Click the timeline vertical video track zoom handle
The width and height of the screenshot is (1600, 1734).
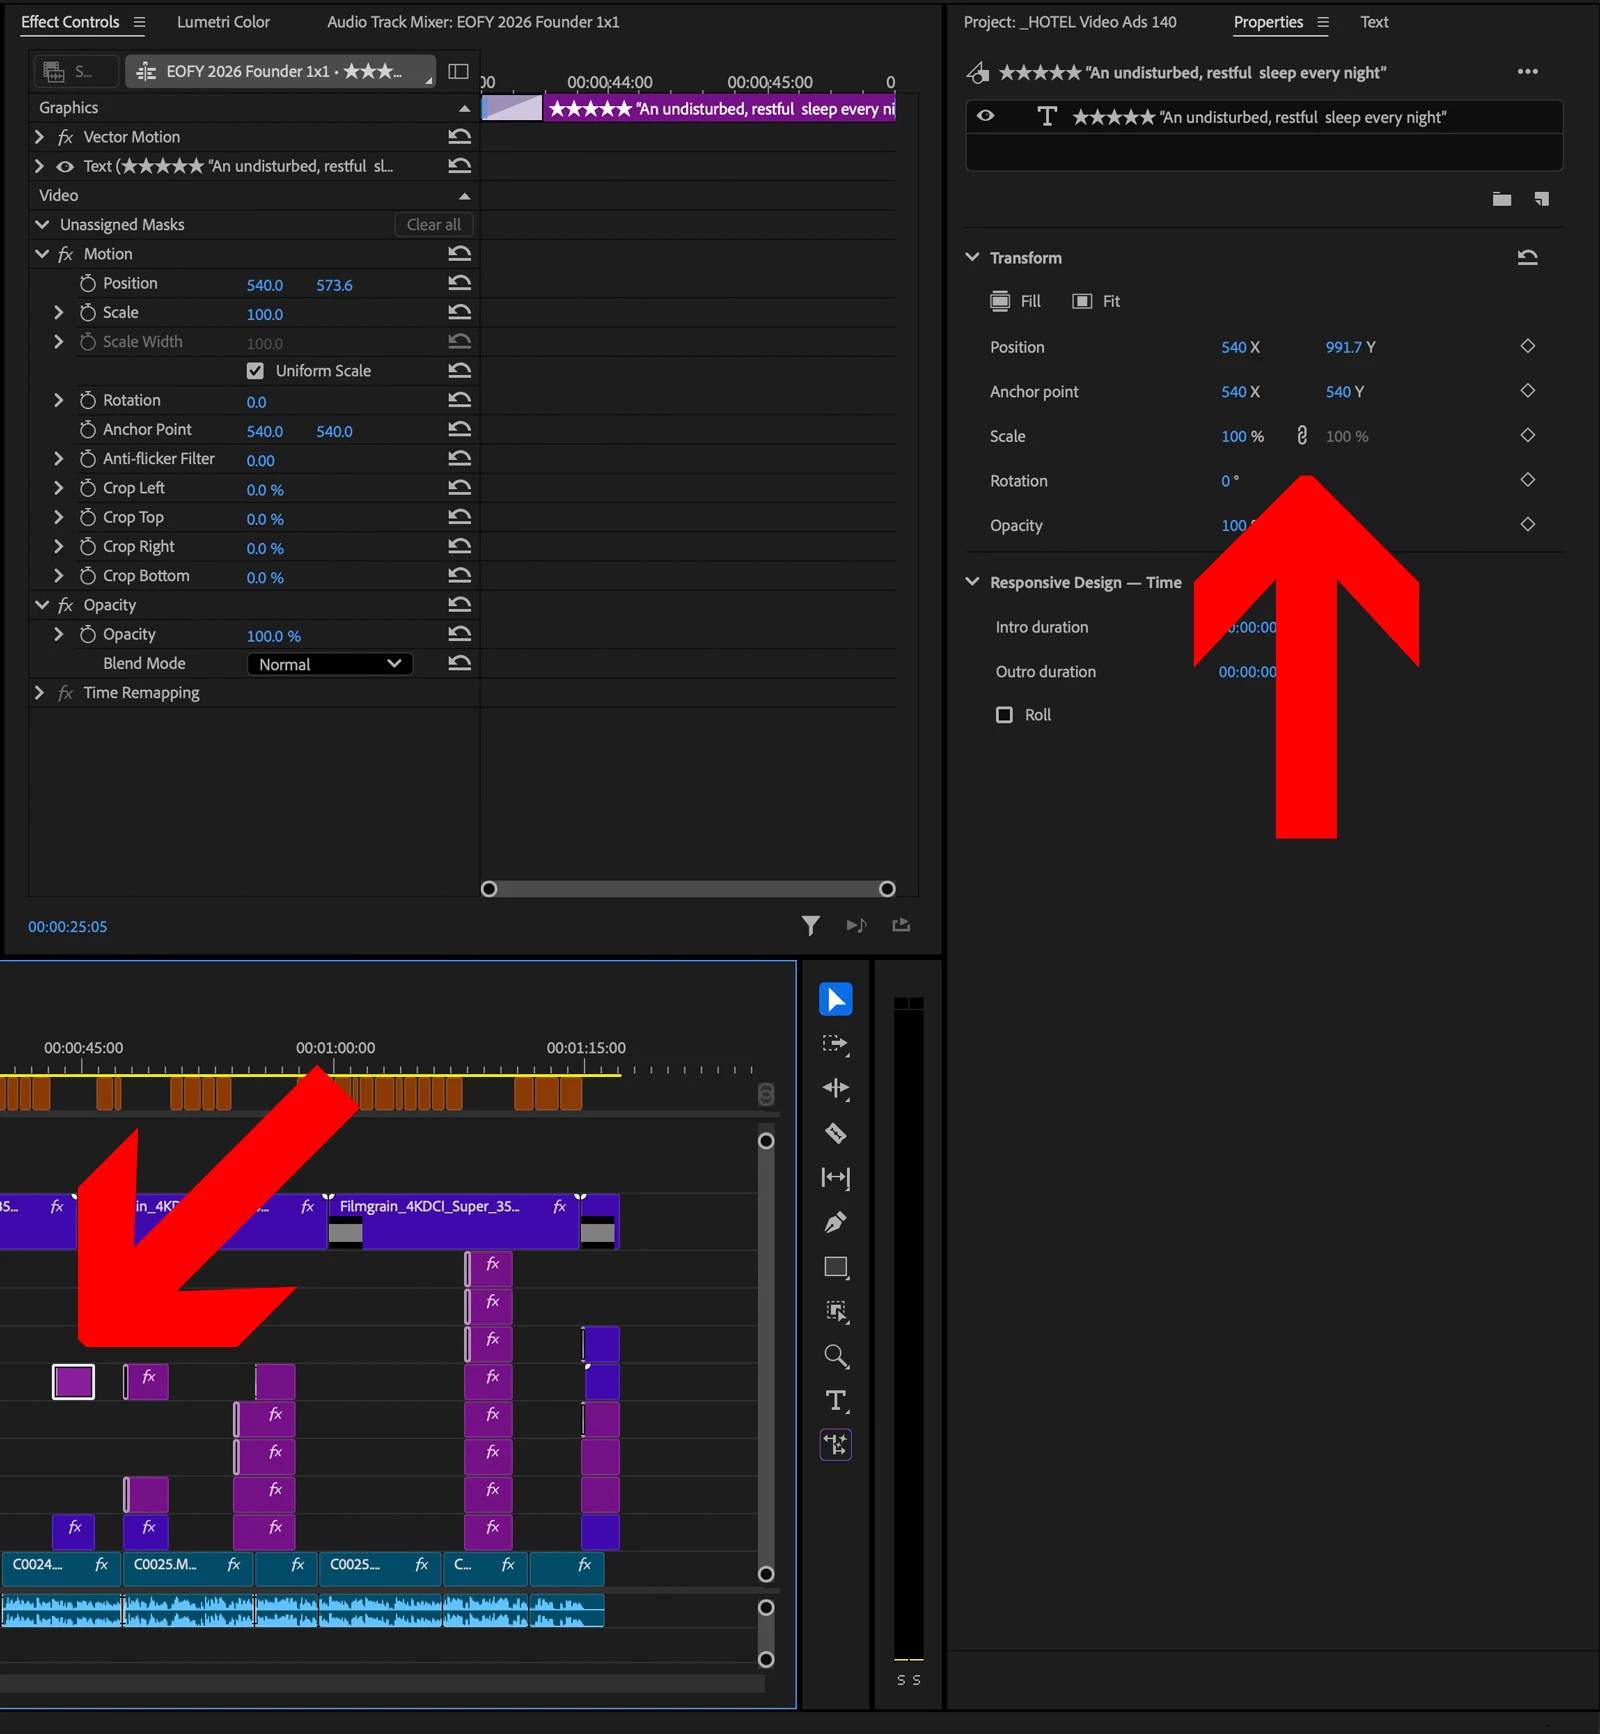766,1141
